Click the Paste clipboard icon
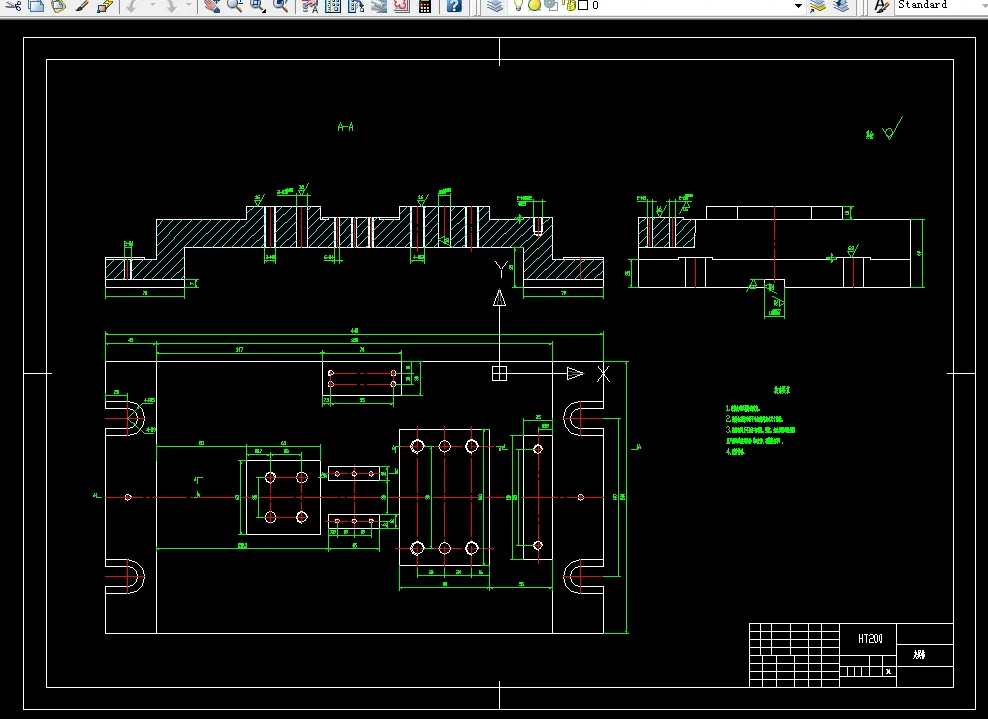 (x=59, y=6)
